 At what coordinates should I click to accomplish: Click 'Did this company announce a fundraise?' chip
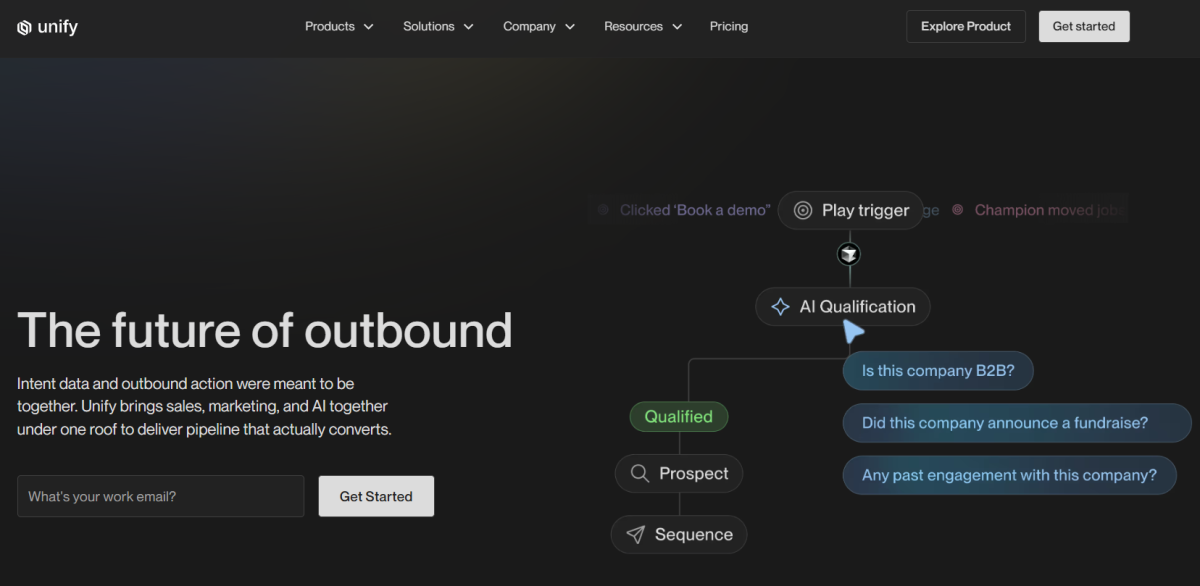[x=1016, y=423]
